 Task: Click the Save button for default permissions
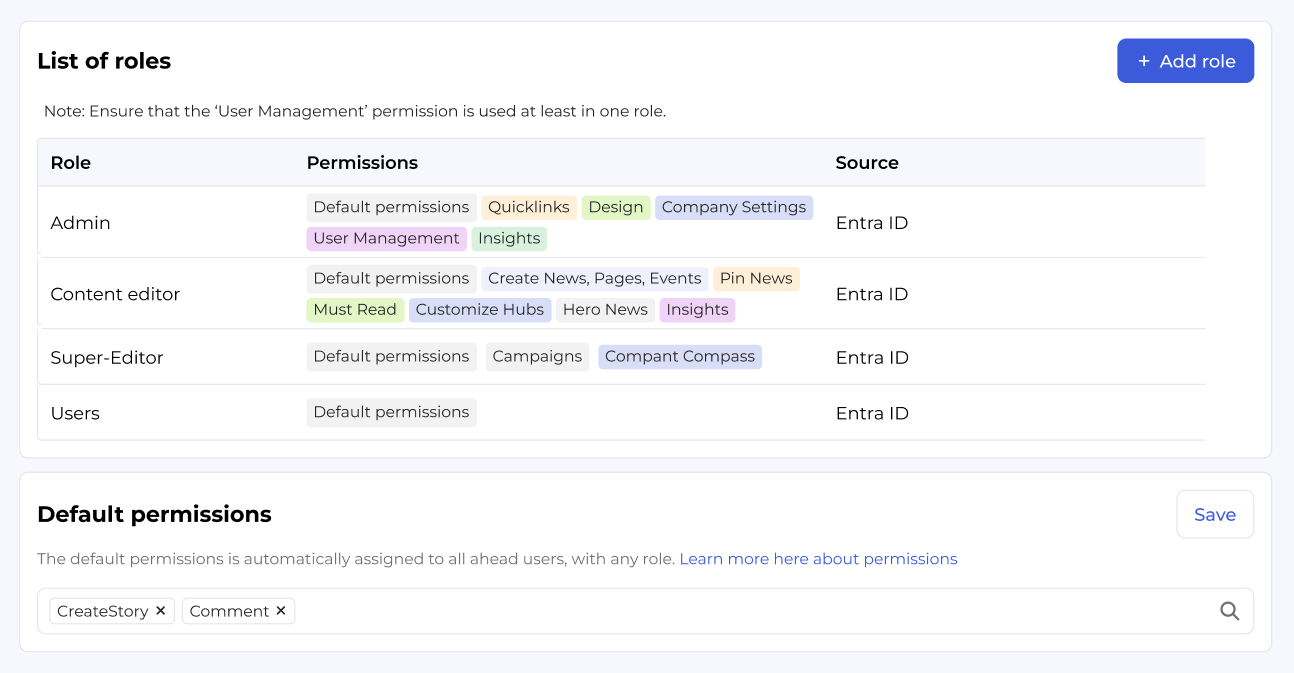[1214, 514]
